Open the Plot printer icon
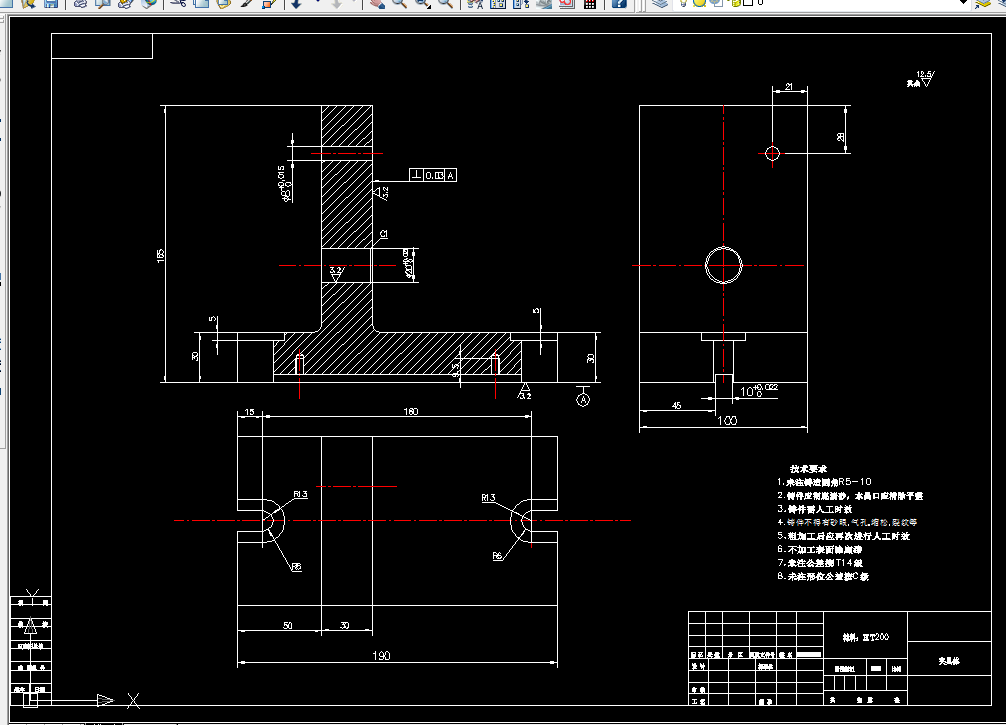The image size is (1006, 725). (x=80, y=3)
